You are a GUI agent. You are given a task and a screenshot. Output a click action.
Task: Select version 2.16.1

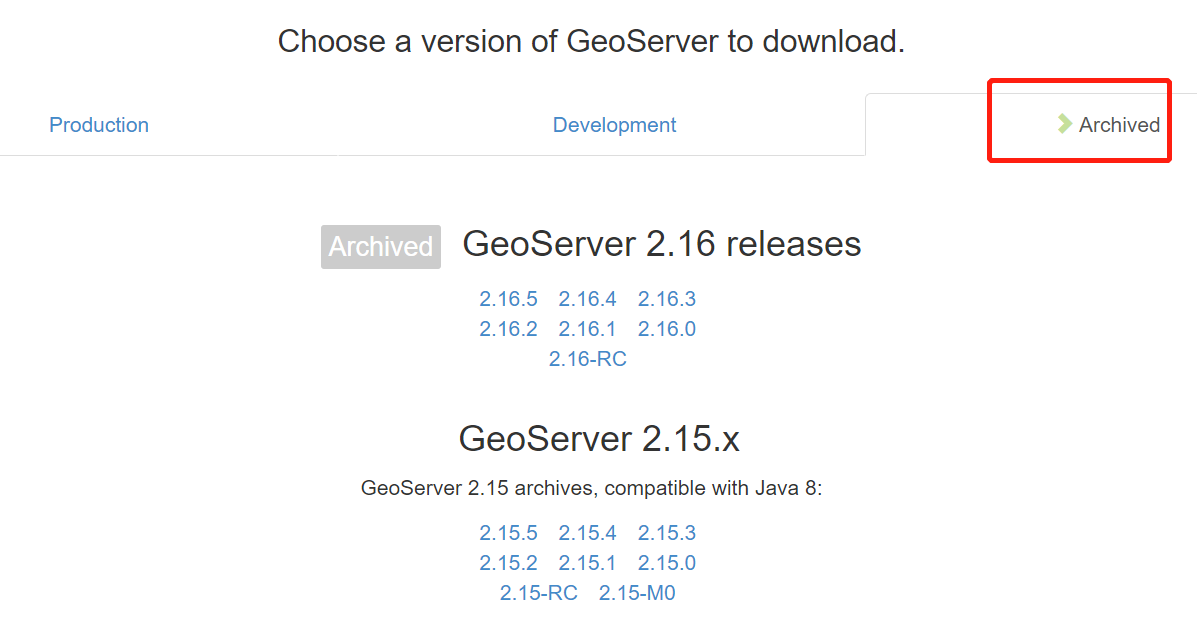(x=587, y=328)
